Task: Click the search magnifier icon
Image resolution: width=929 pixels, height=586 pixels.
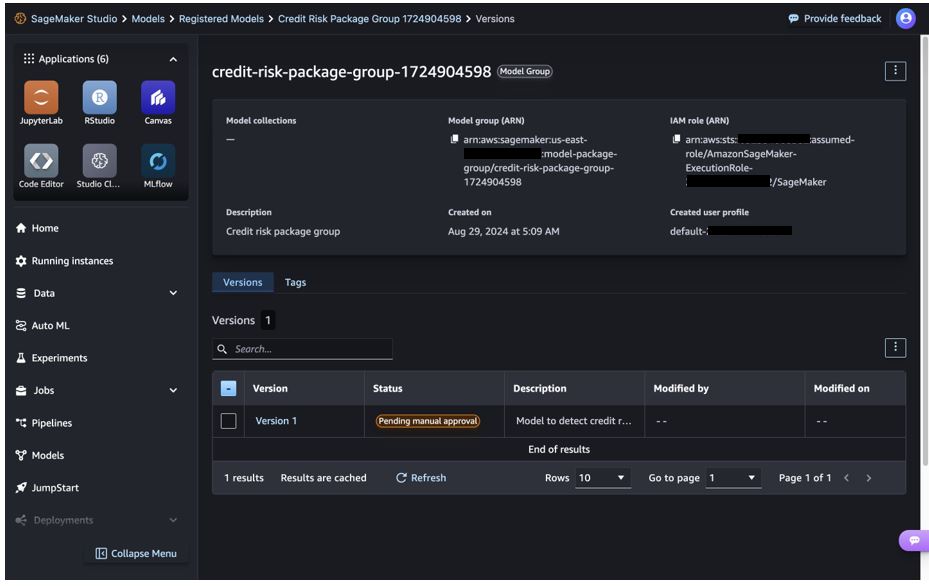Action: point(222,349)
